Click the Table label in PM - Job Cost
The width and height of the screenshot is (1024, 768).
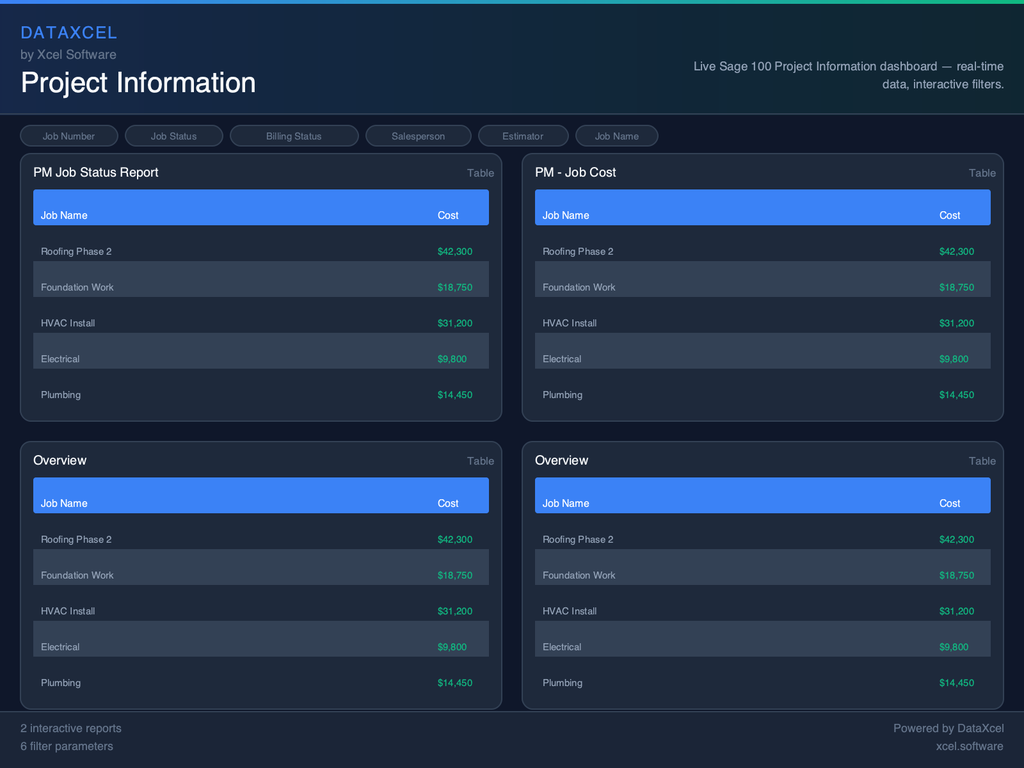[982, 173]
